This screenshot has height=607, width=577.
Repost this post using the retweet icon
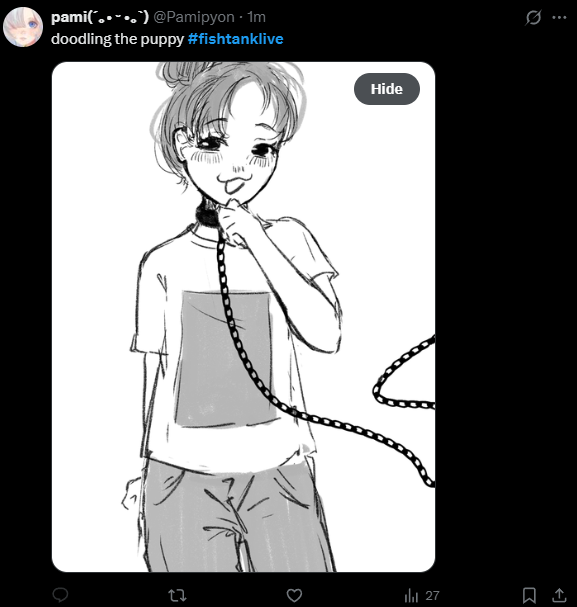pyautogui.click(x=177, y=595)
